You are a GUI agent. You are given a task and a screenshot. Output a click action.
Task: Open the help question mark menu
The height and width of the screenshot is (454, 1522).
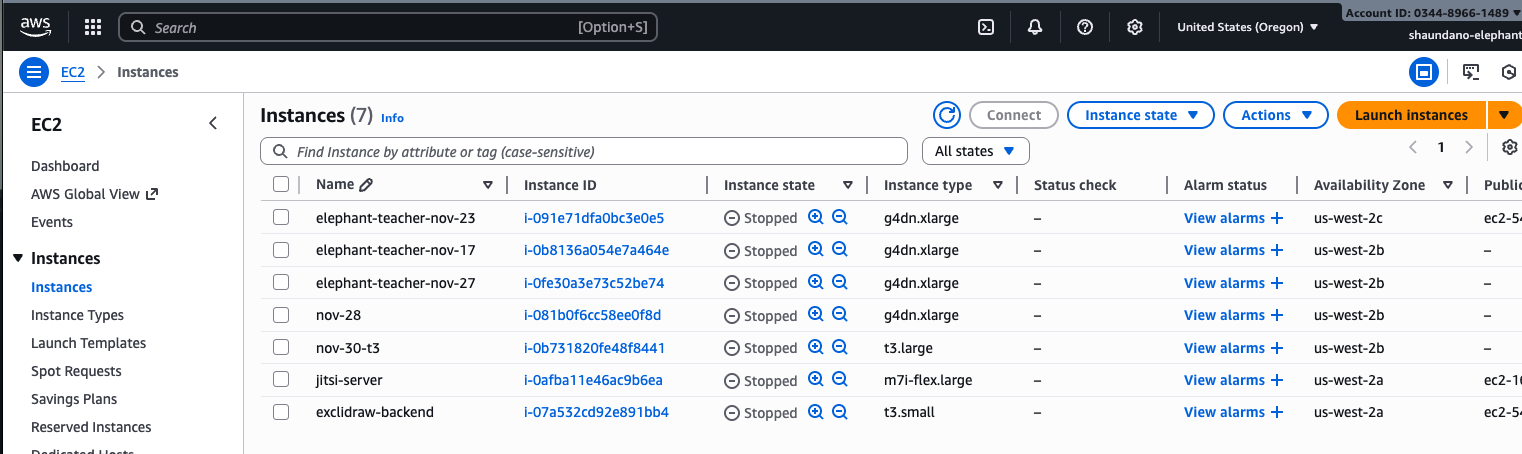click(x=1085, y=27)
